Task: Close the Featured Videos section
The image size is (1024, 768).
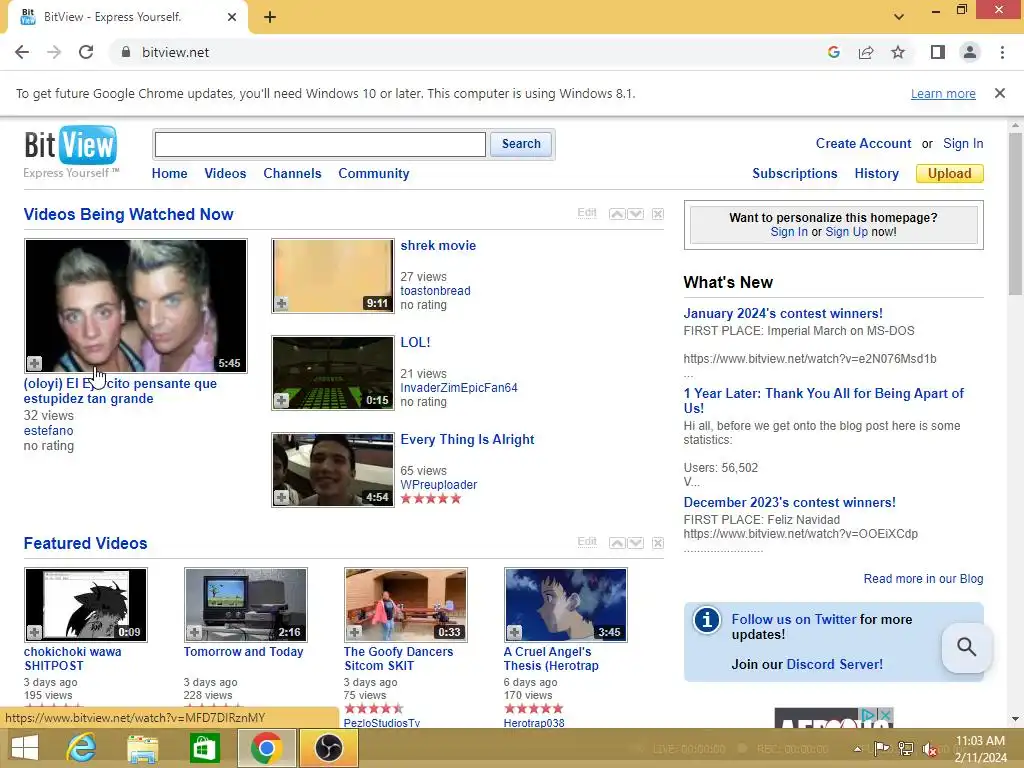Action: (658, 543)
